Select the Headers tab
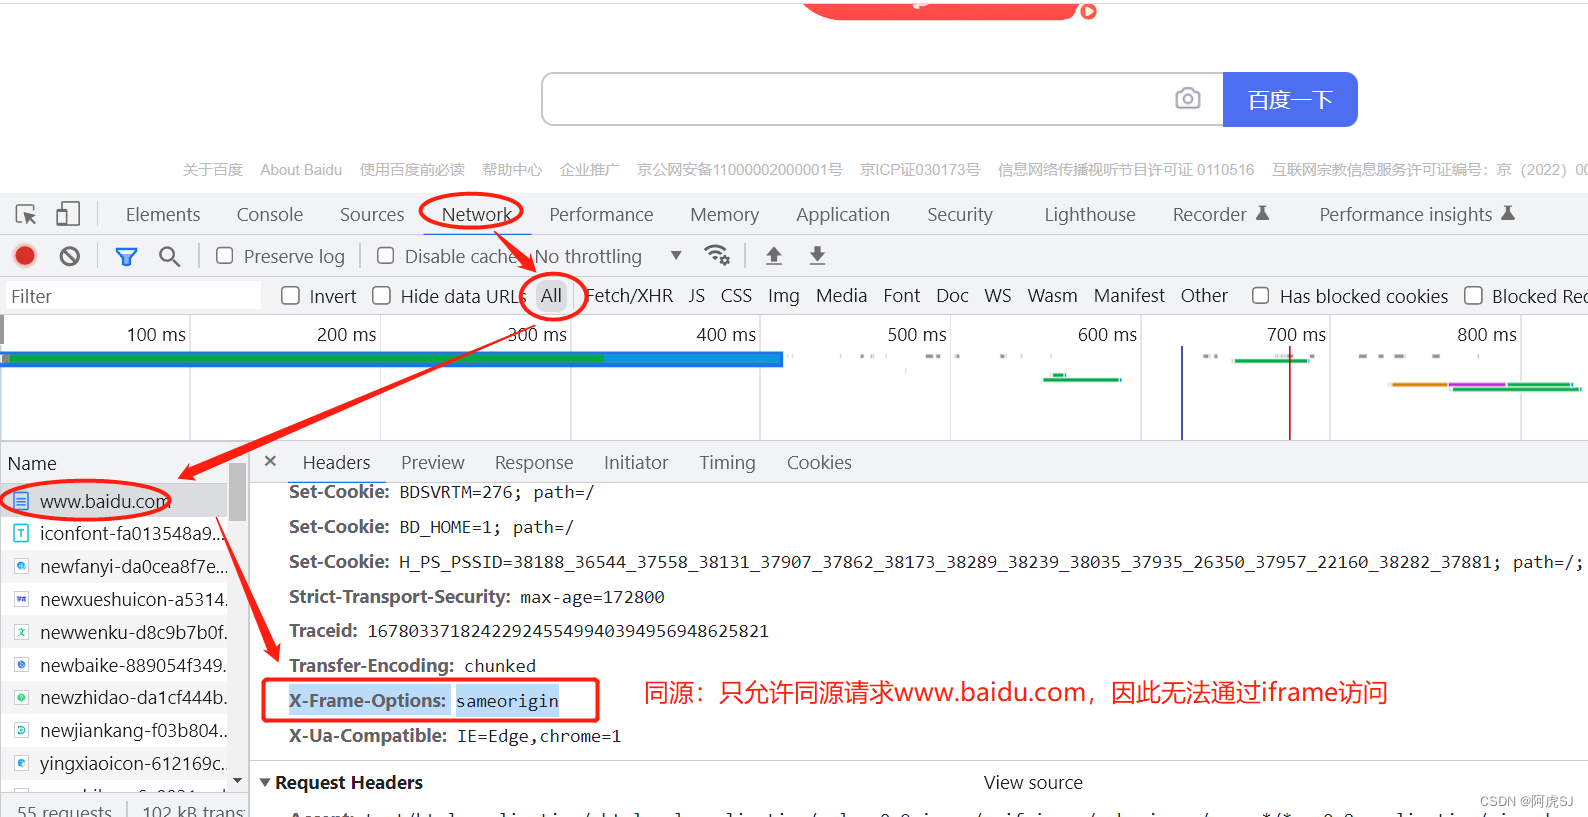 pos(336,463)
